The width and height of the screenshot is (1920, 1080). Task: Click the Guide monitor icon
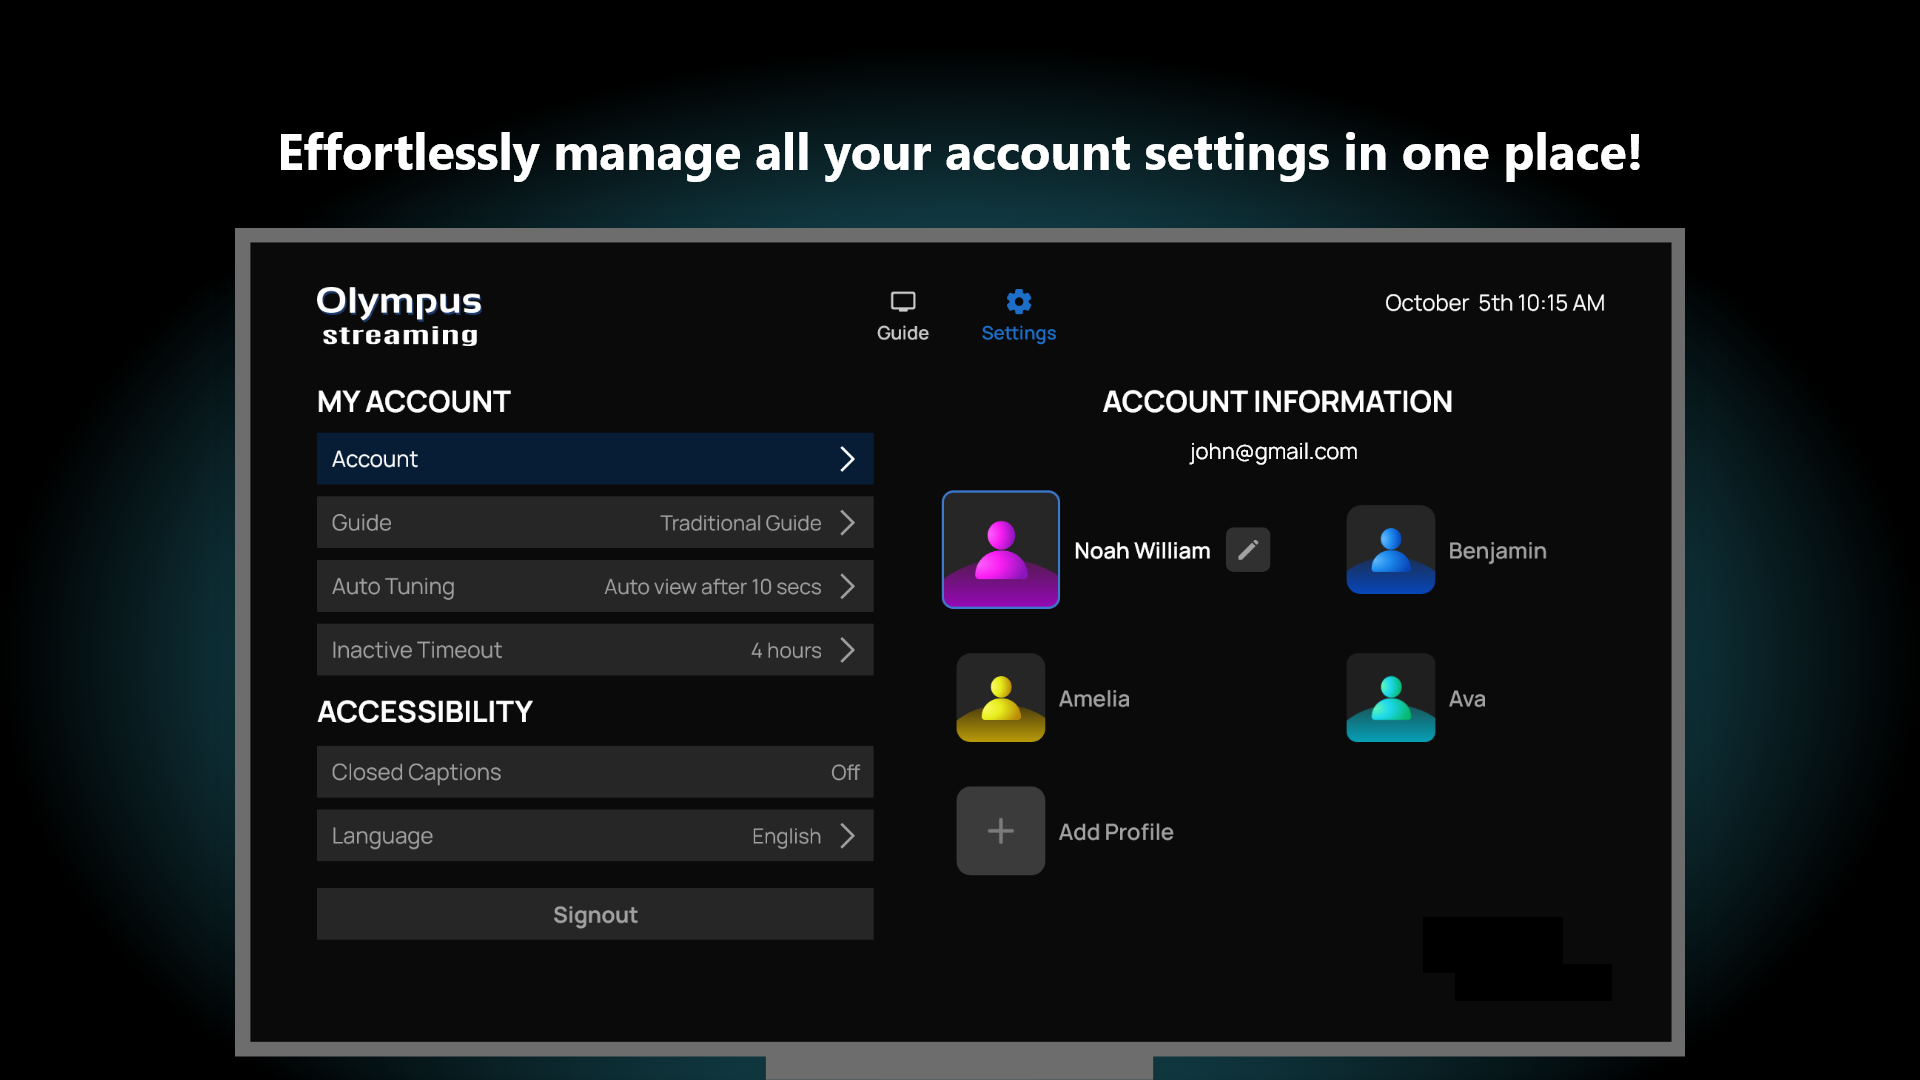tap(903, 301)
